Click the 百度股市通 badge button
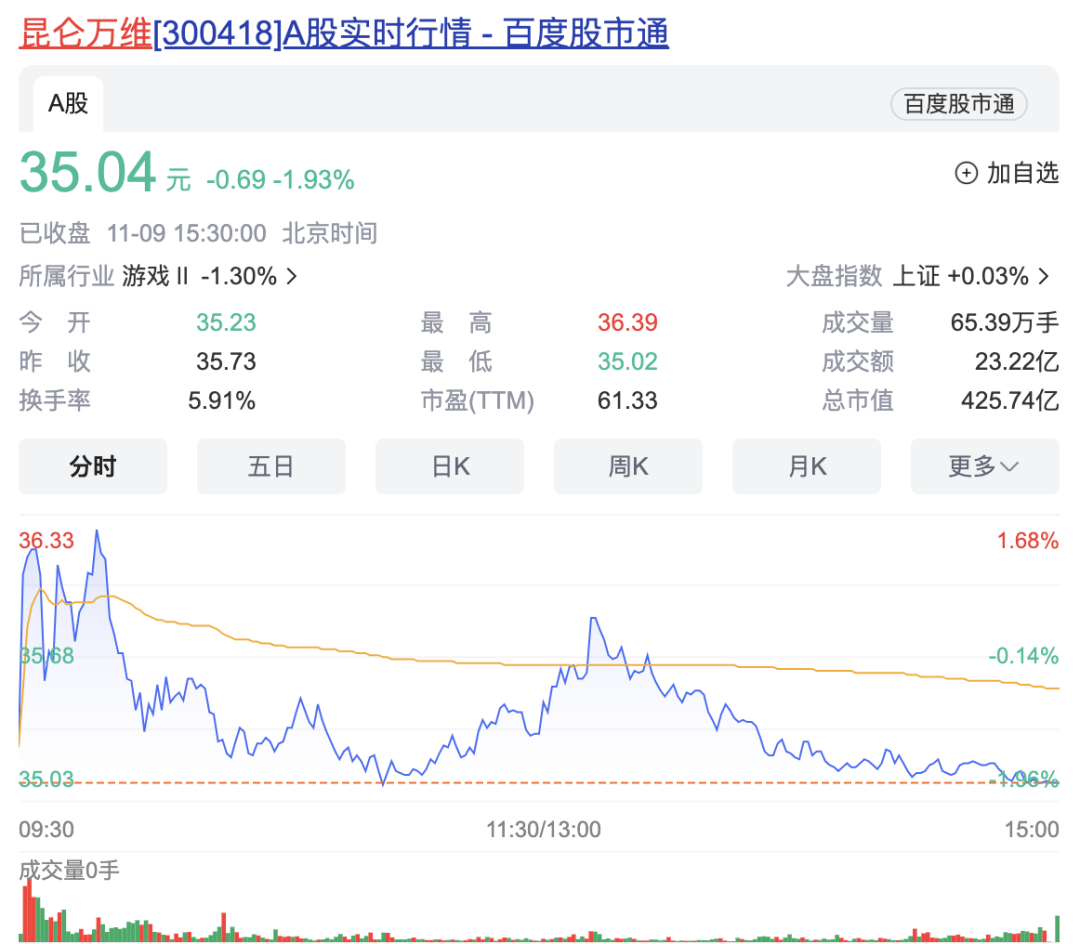Image resolution: width=1080 pixels, height=944 pixels. [x=959, y=104]
